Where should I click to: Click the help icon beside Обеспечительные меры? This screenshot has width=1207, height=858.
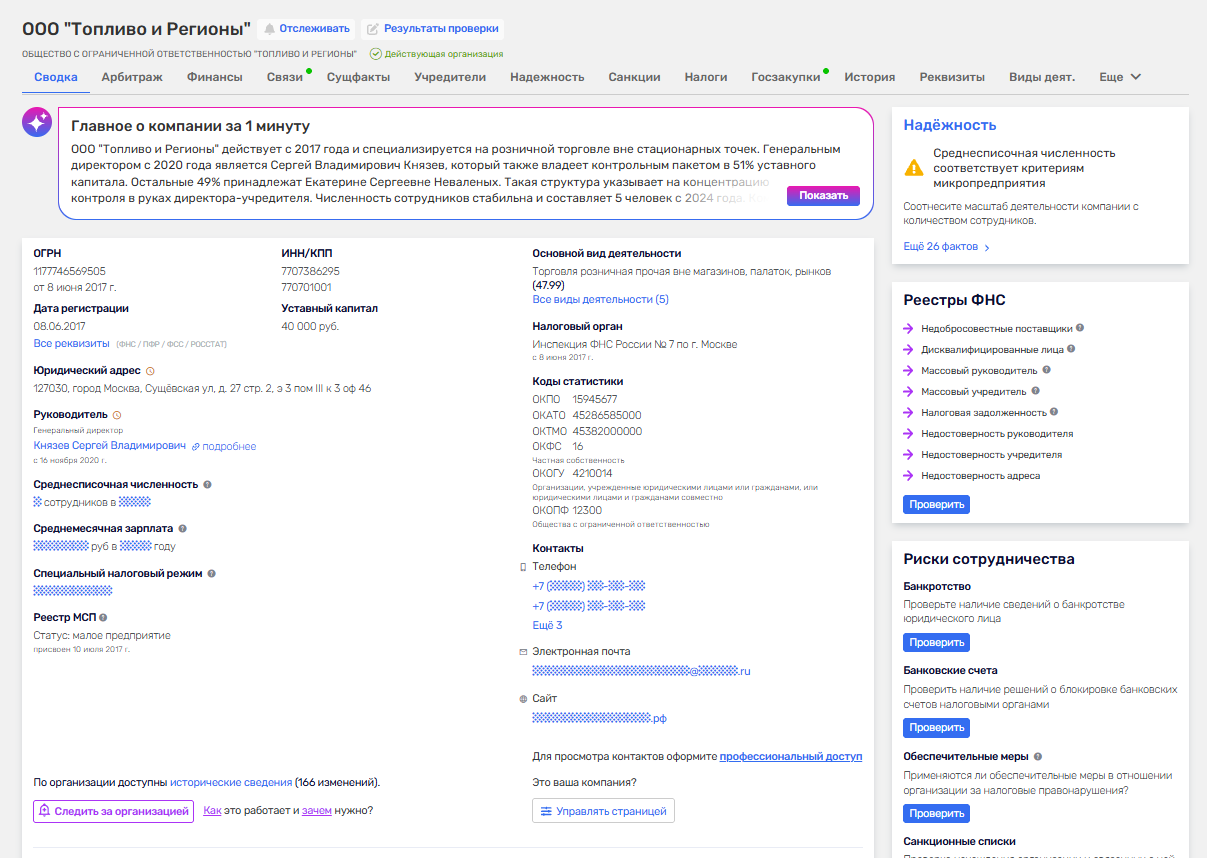pyautogui.click(x=1038, y=757)
